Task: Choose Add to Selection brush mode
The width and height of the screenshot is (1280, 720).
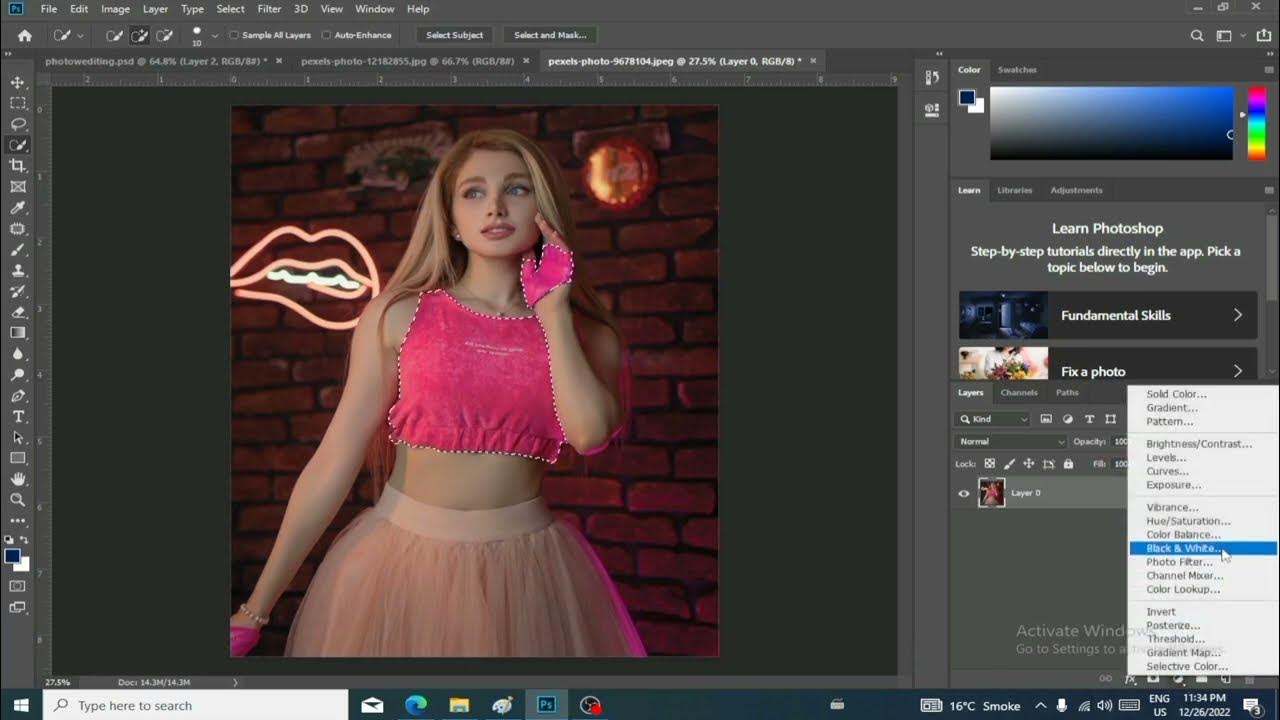Action: pos(139,35)
